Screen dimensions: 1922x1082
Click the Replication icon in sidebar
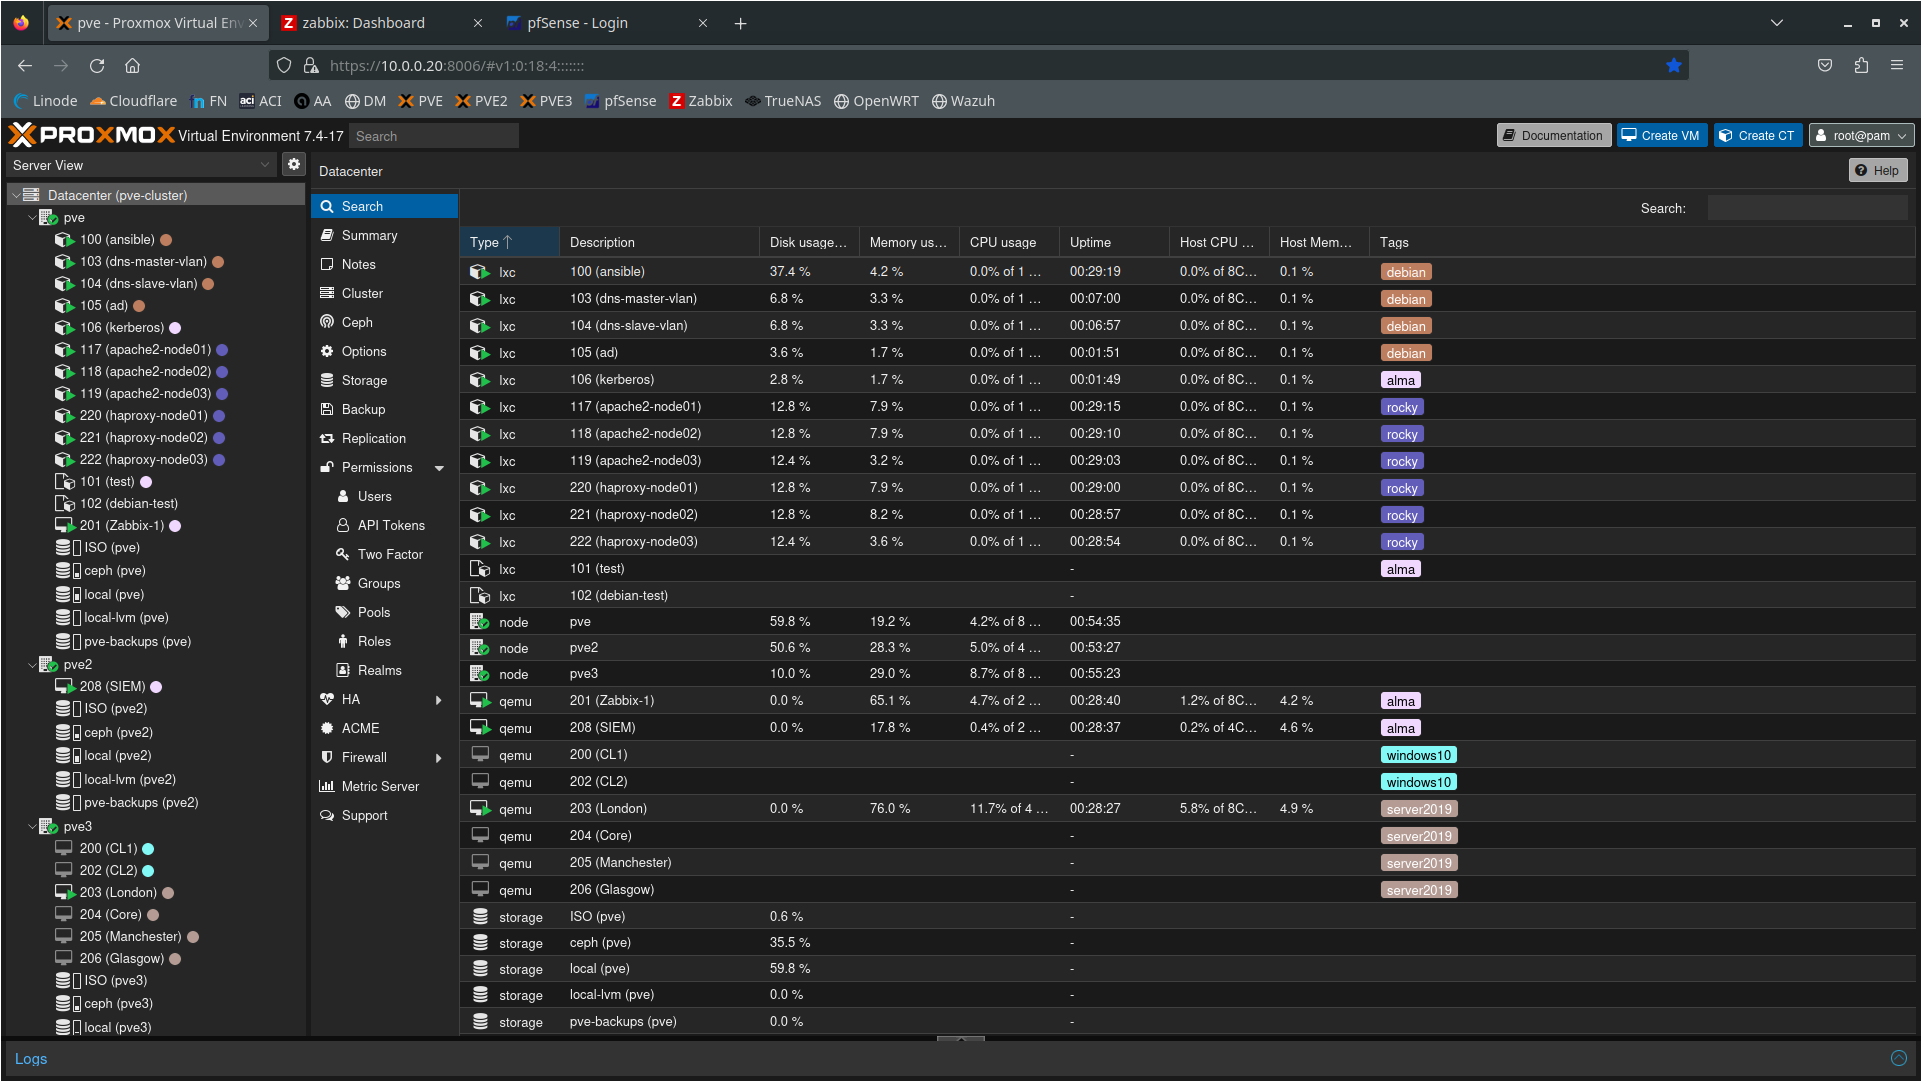[x=327, y=438]
